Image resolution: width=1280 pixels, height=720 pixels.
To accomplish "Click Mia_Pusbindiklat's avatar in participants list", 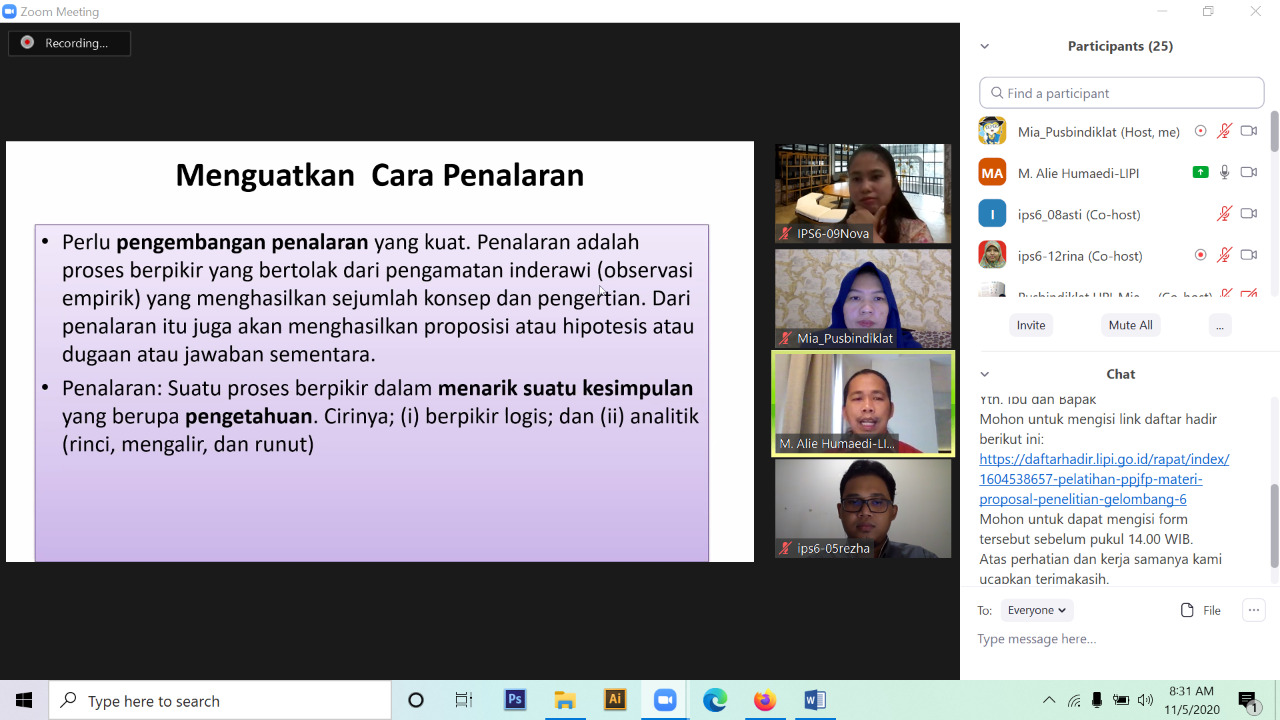I will tap(992, 131).
